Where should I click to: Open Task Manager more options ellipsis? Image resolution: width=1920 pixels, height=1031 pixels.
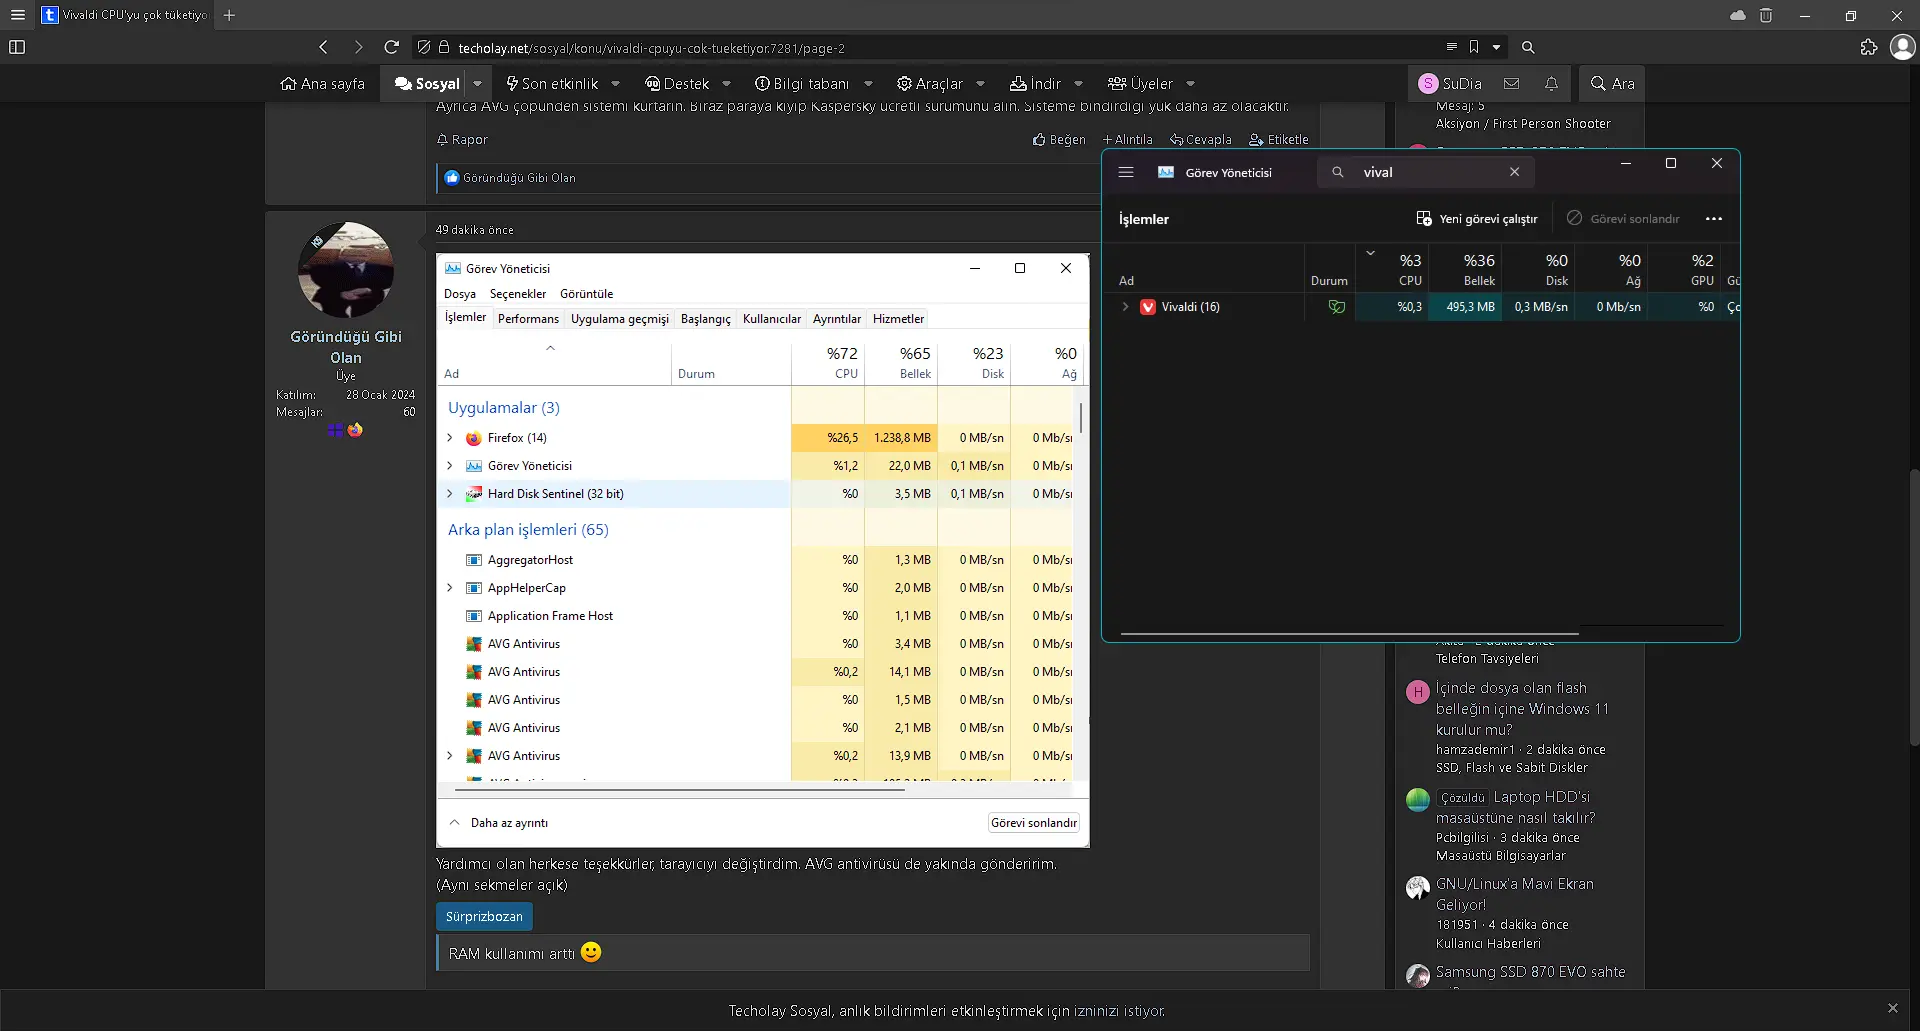1714,219
